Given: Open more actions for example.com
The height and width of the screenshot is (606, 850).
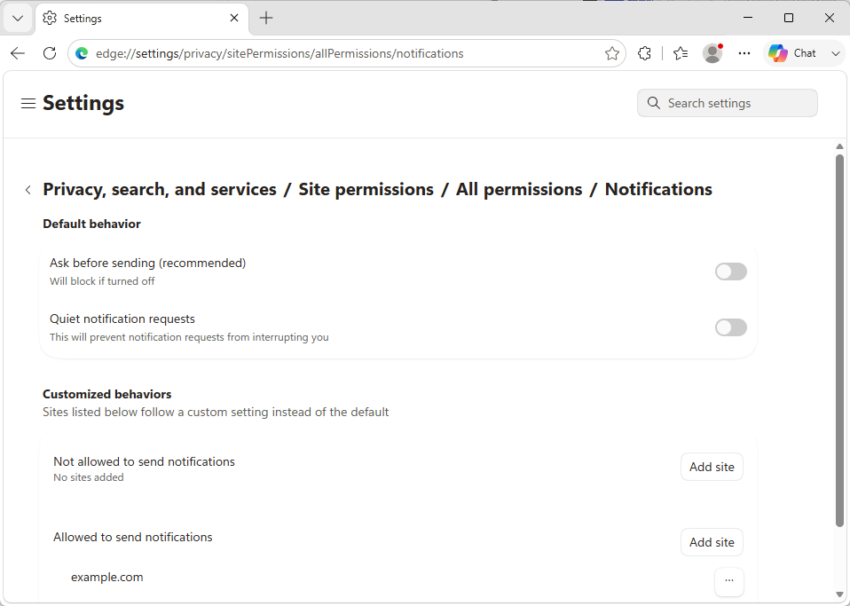Looking at the screenshot, I should tap(729, 581).
